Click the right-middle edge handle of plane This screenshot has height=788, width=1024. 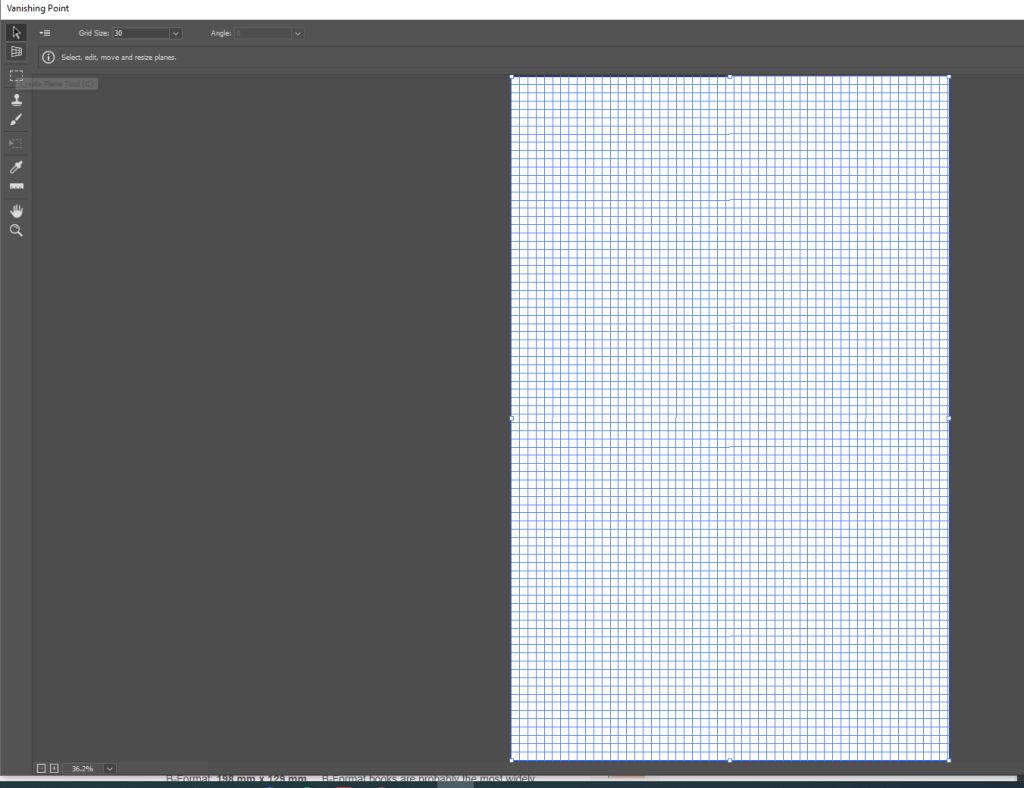pyautogui.click(x=948, y=418)
